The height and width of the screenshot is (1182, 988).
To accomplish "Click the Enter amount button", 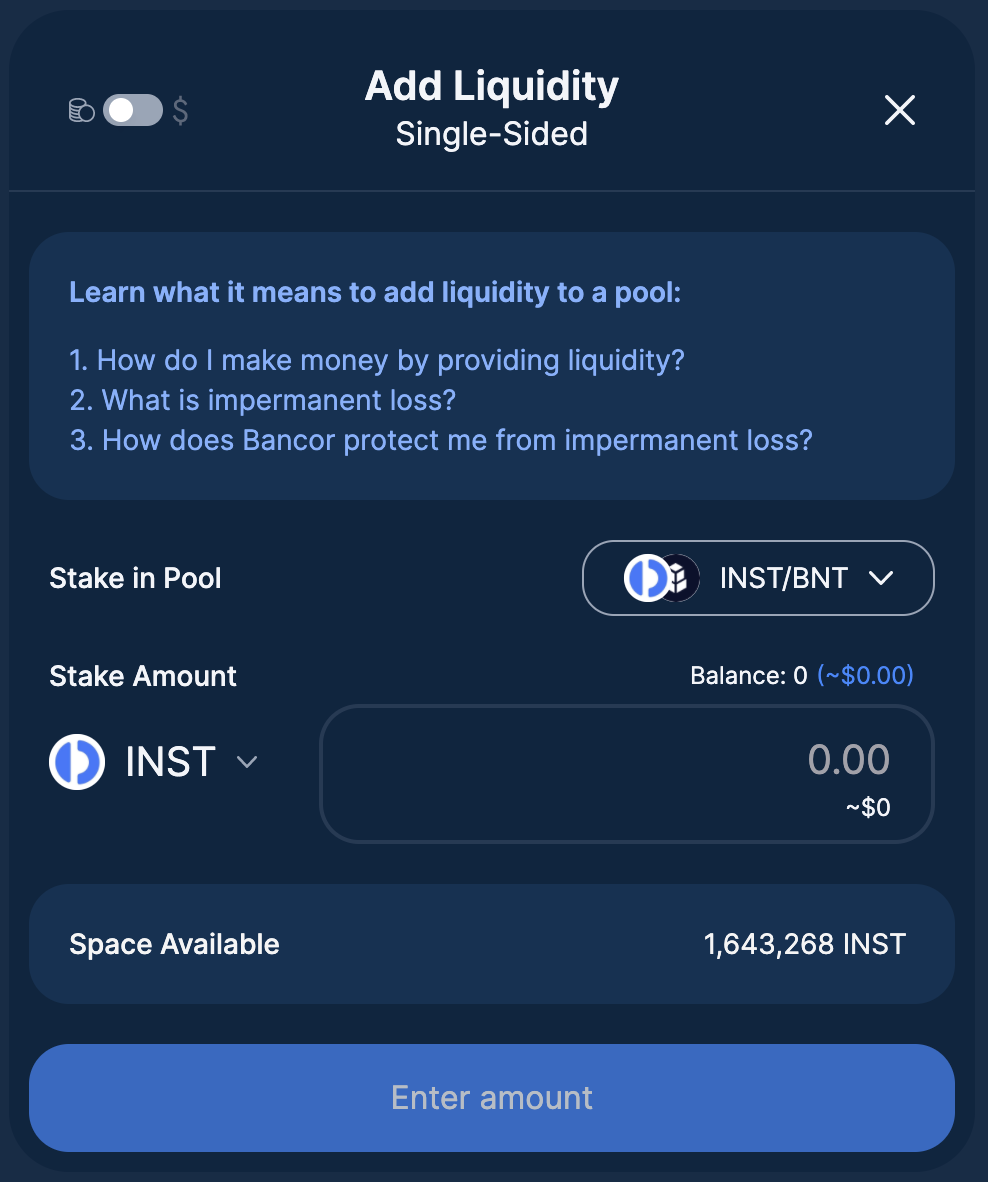I will (x=492, y=1098).
